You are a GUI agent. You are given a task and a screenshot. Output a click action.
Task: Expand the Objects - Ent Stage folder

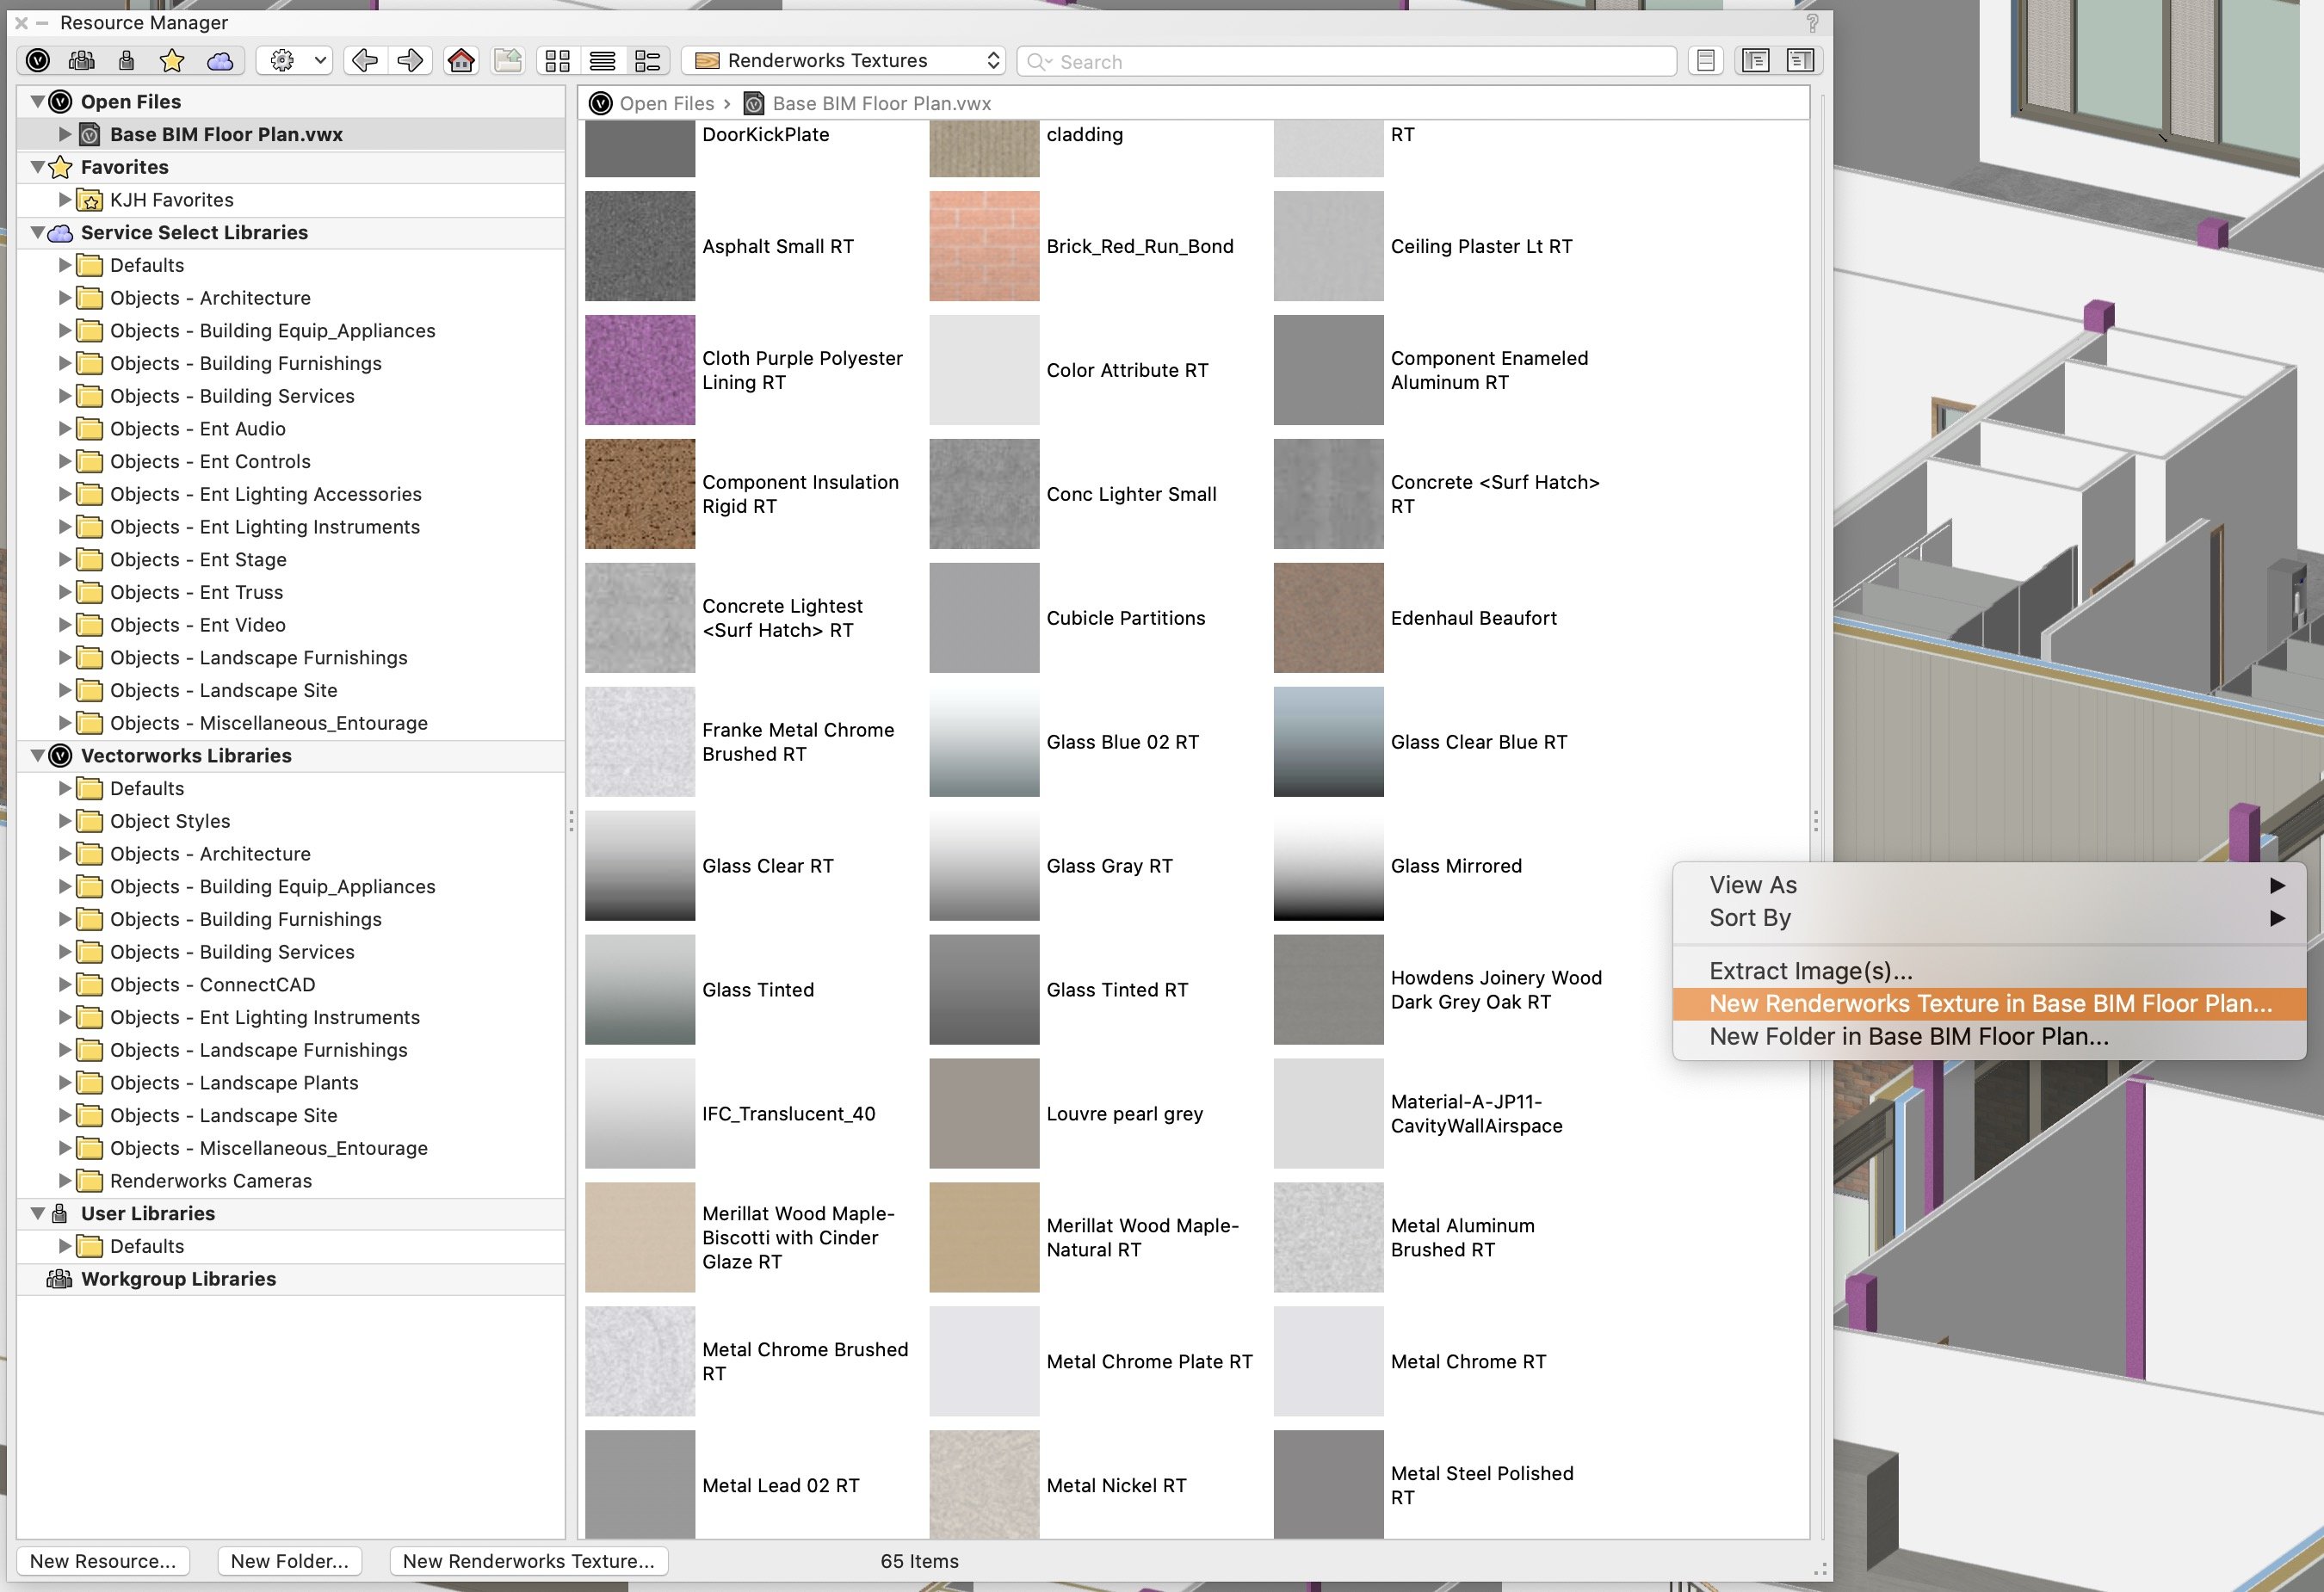click(65, 560)
